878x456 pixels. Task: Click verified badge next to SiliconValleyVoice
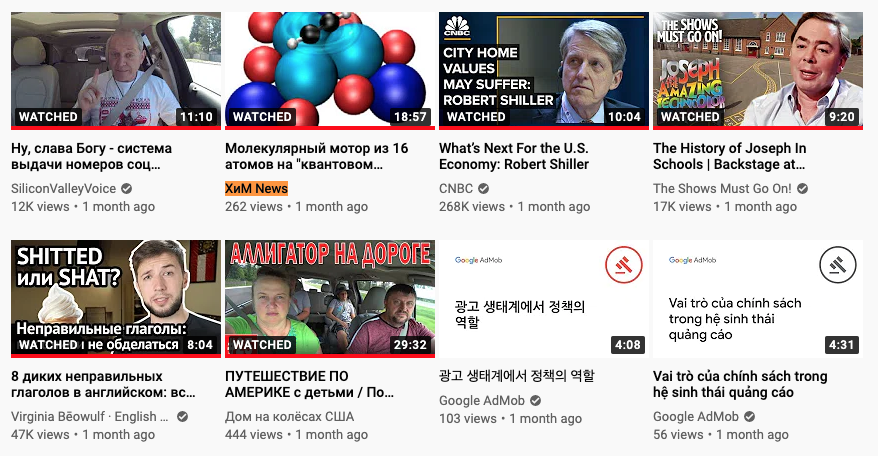click(x=127, y=189)
